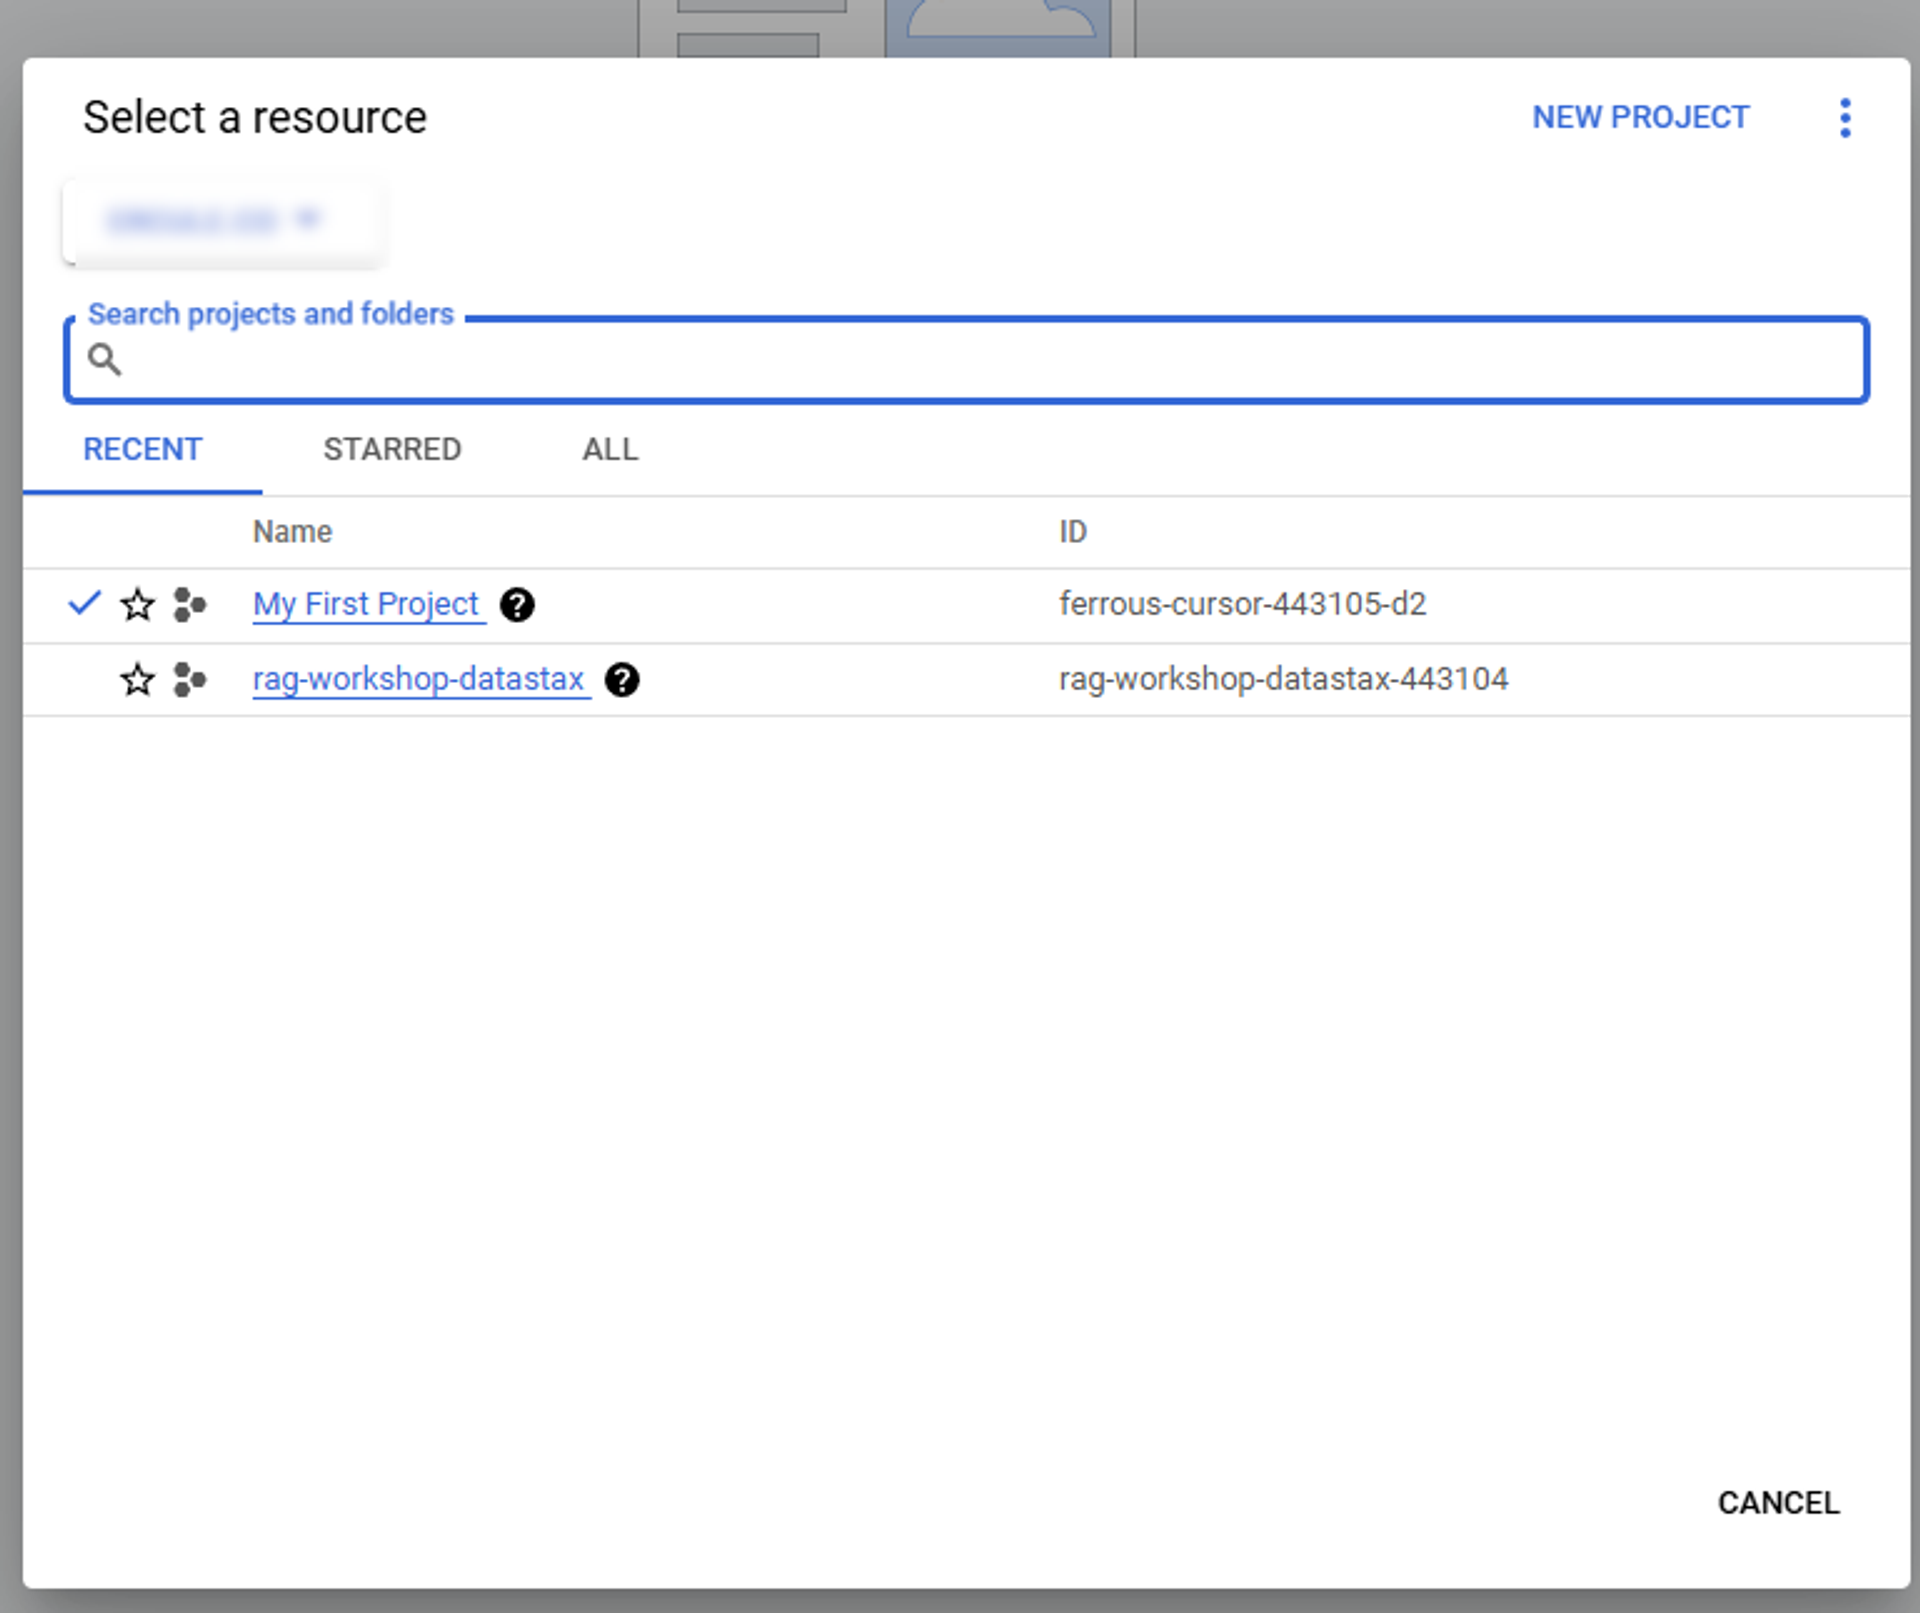The height and width of the screenshot is (1613, 1920).
Task: Click the selected checkmark on My First Project
Action: click(85, 603)
